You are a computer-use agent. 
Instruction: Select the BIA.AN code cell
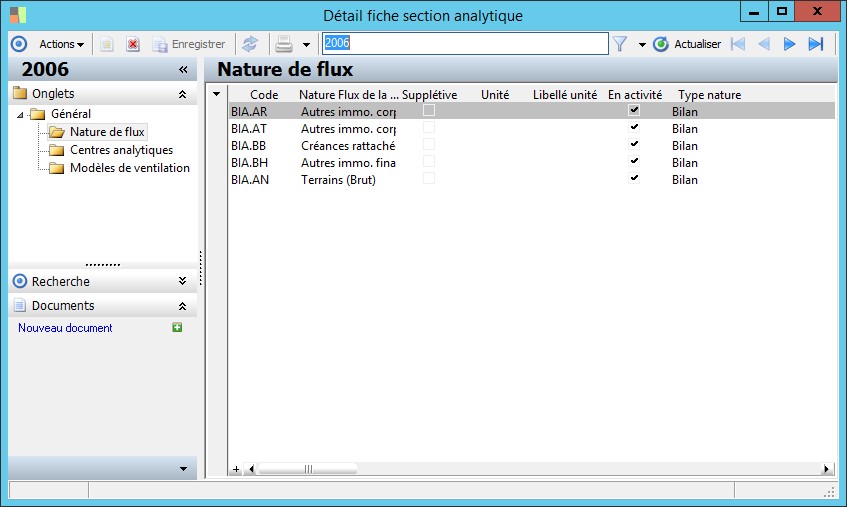click(250, 180)
